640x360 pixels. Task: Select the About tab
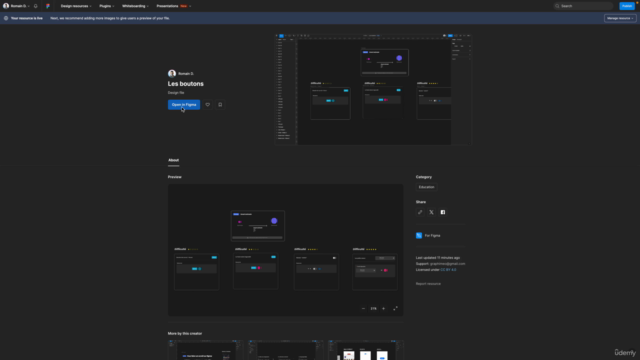coord(173,160)
